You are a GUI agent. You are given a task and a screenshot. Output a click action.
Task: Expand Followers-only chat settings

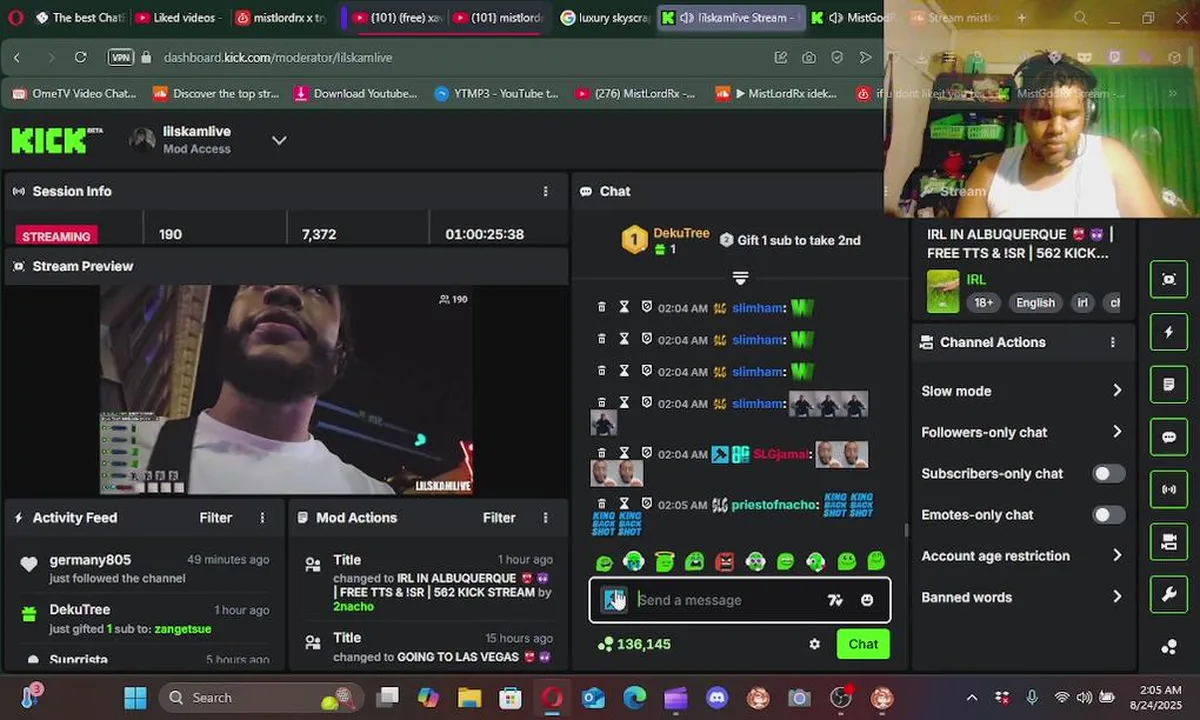point(1021,432)
